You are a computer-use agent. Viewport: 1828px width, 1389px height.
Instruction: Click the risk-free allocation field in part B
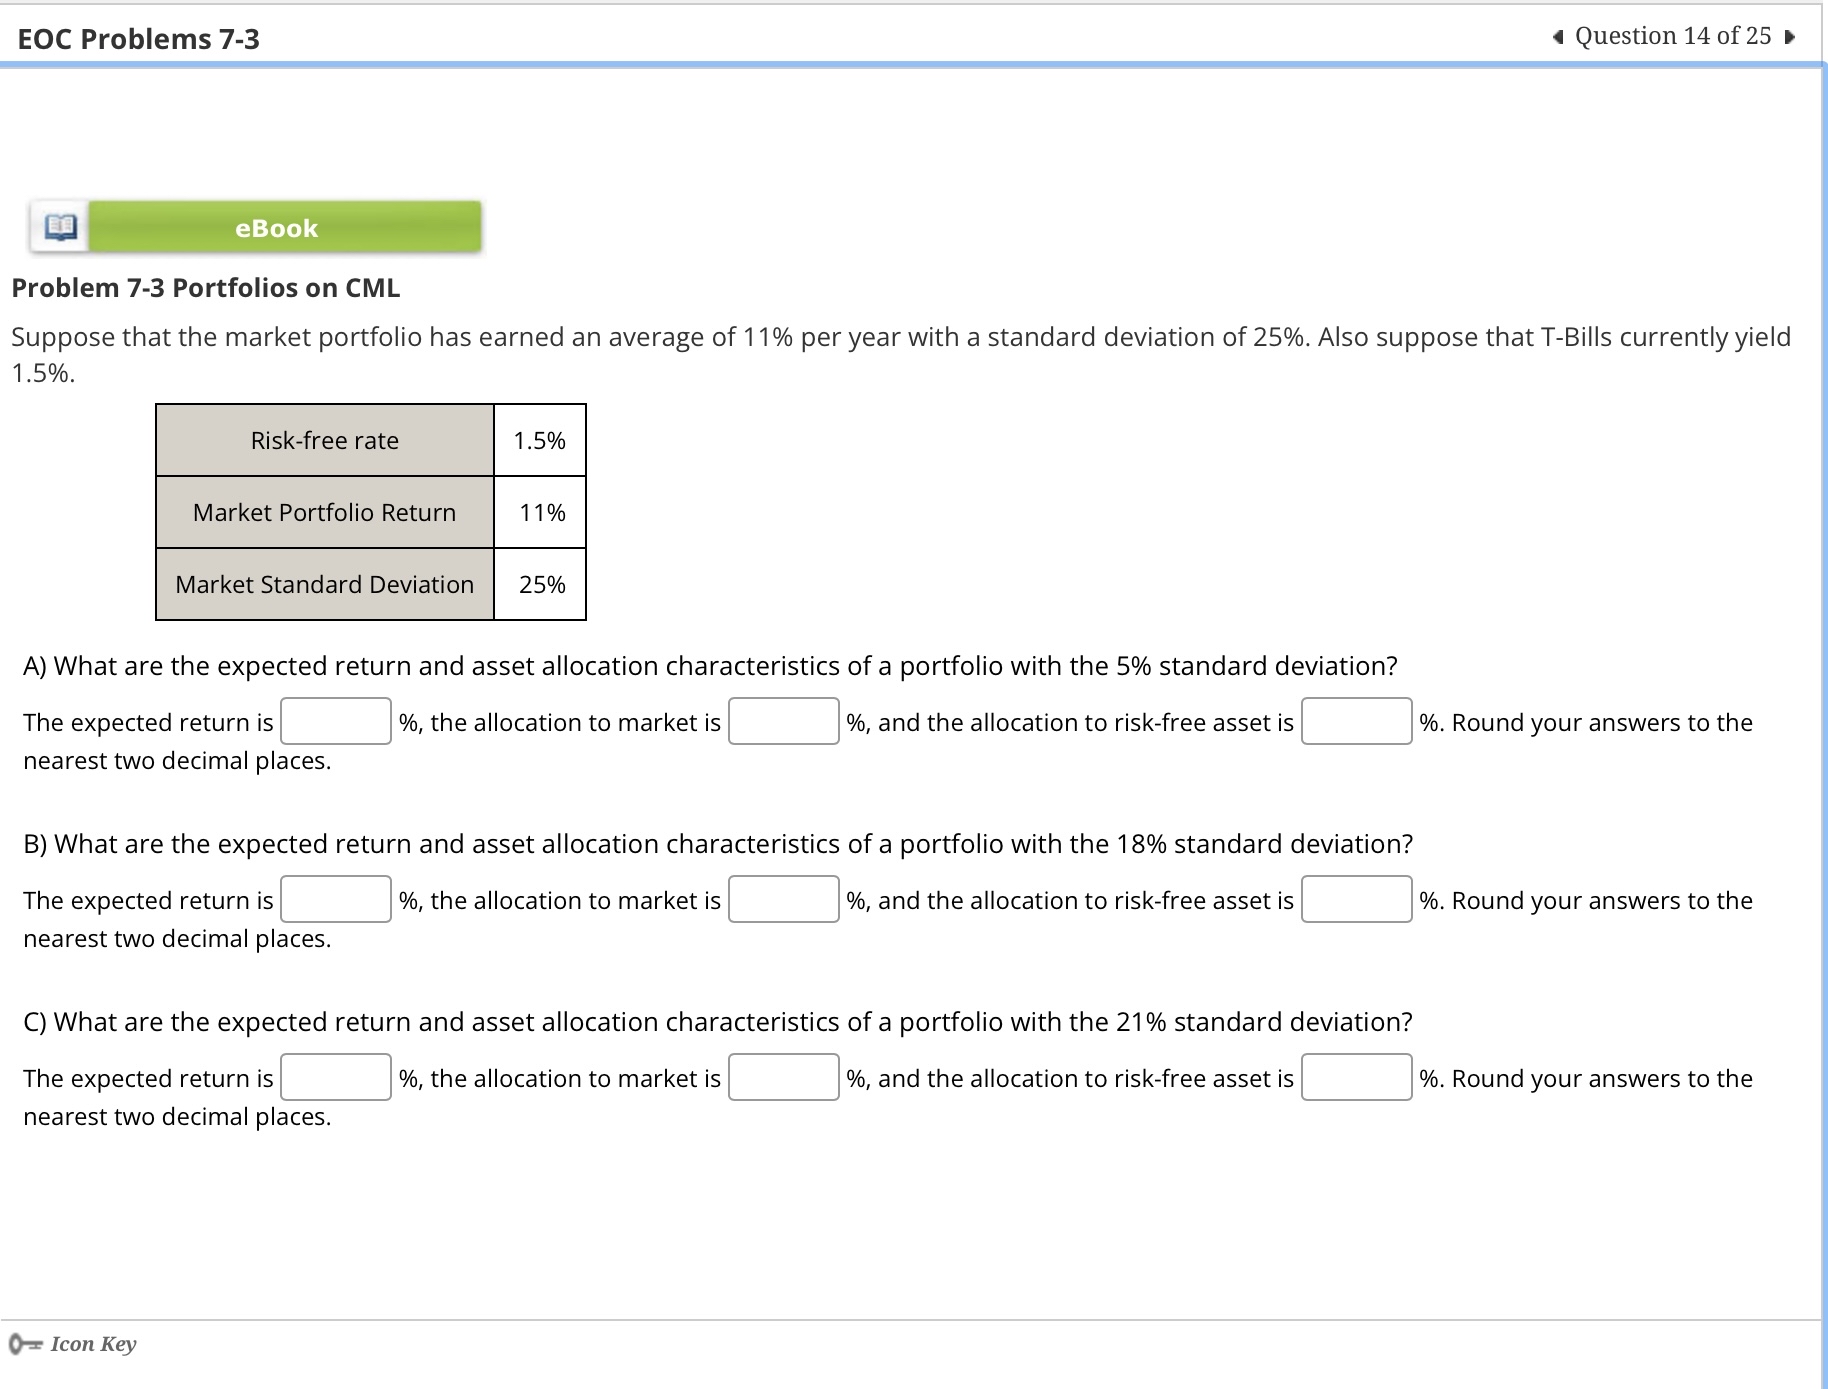[x=1356, y=900]
